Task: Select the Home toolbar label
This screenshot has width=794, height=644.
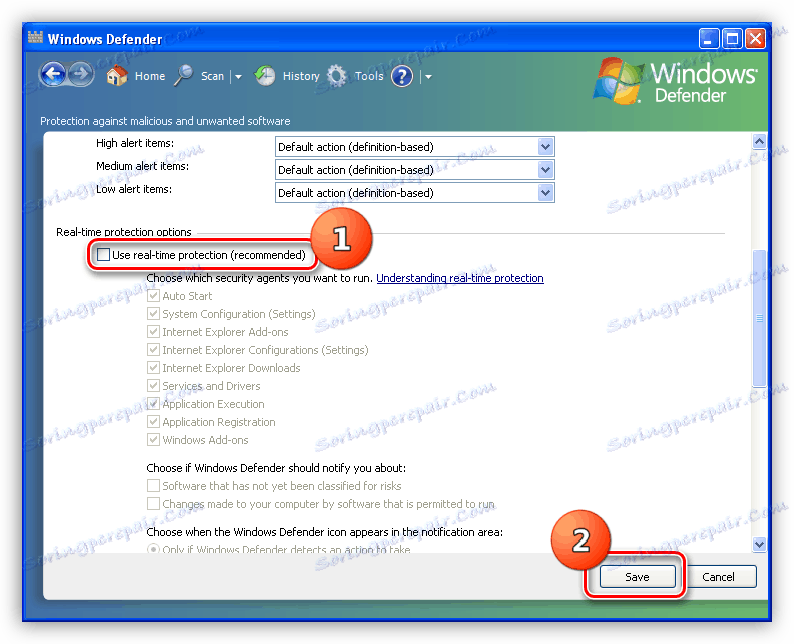Action: pyautogui.click(x=150, y=76)
